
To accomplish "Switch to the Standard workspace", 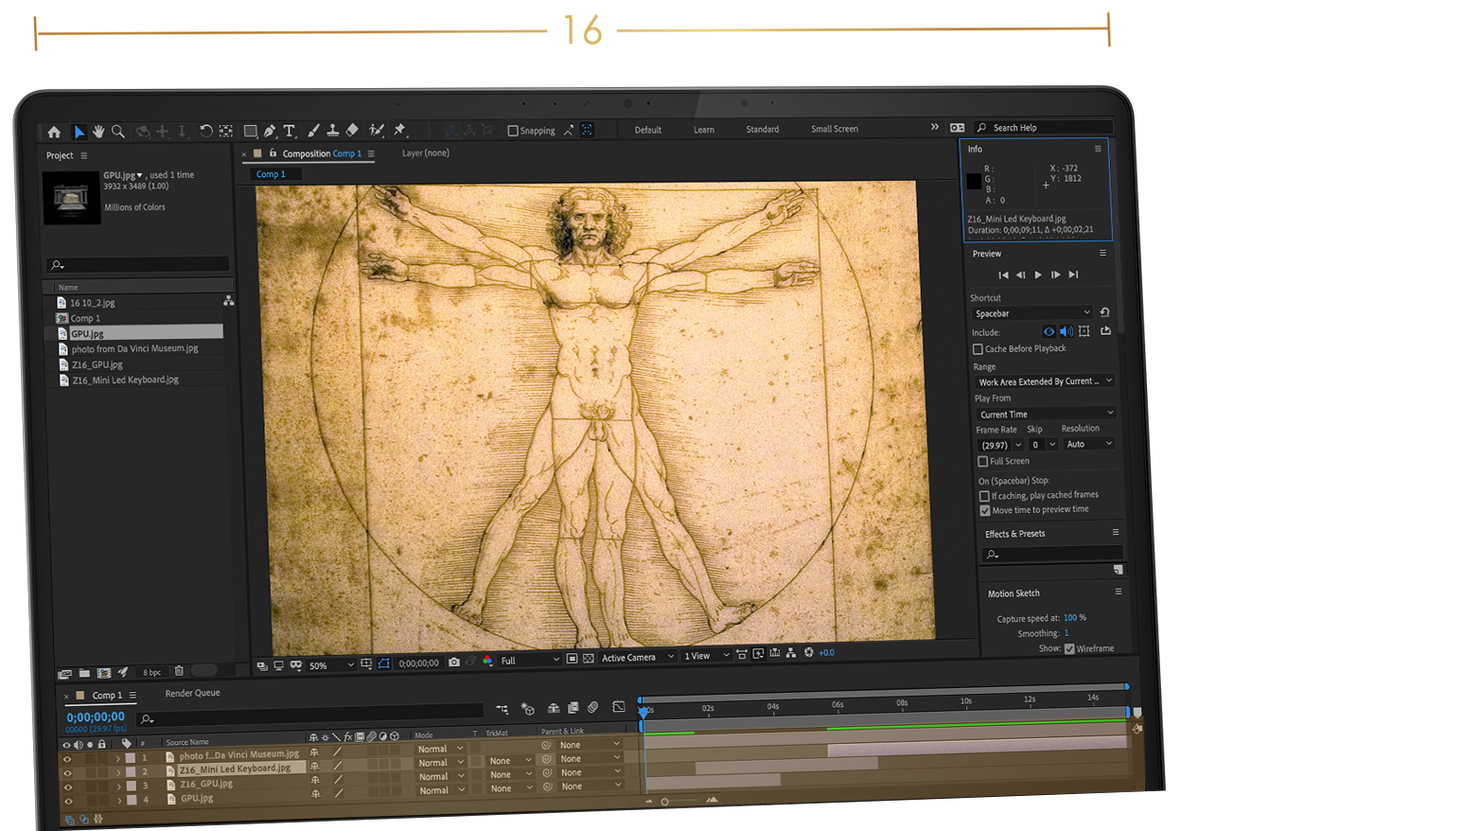I will (x=762, y=129).
